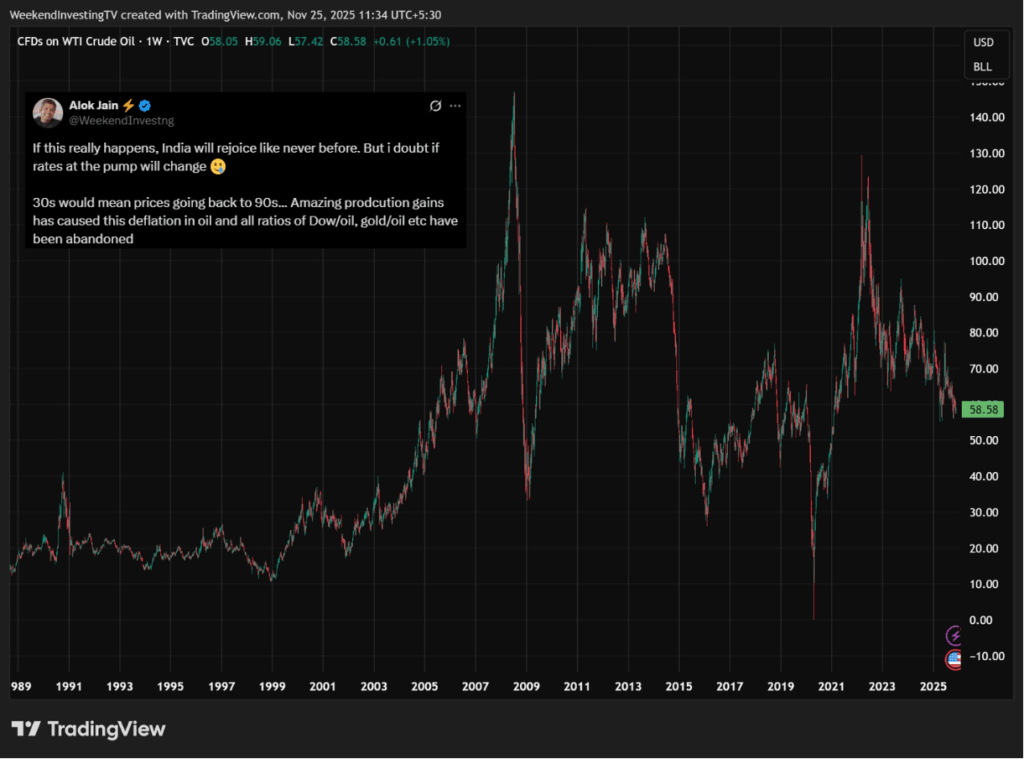The height and width of the screenshot is (759, 1024).
Task: Click Alok Jain's profile picture
Action: (x=47, y=112)
